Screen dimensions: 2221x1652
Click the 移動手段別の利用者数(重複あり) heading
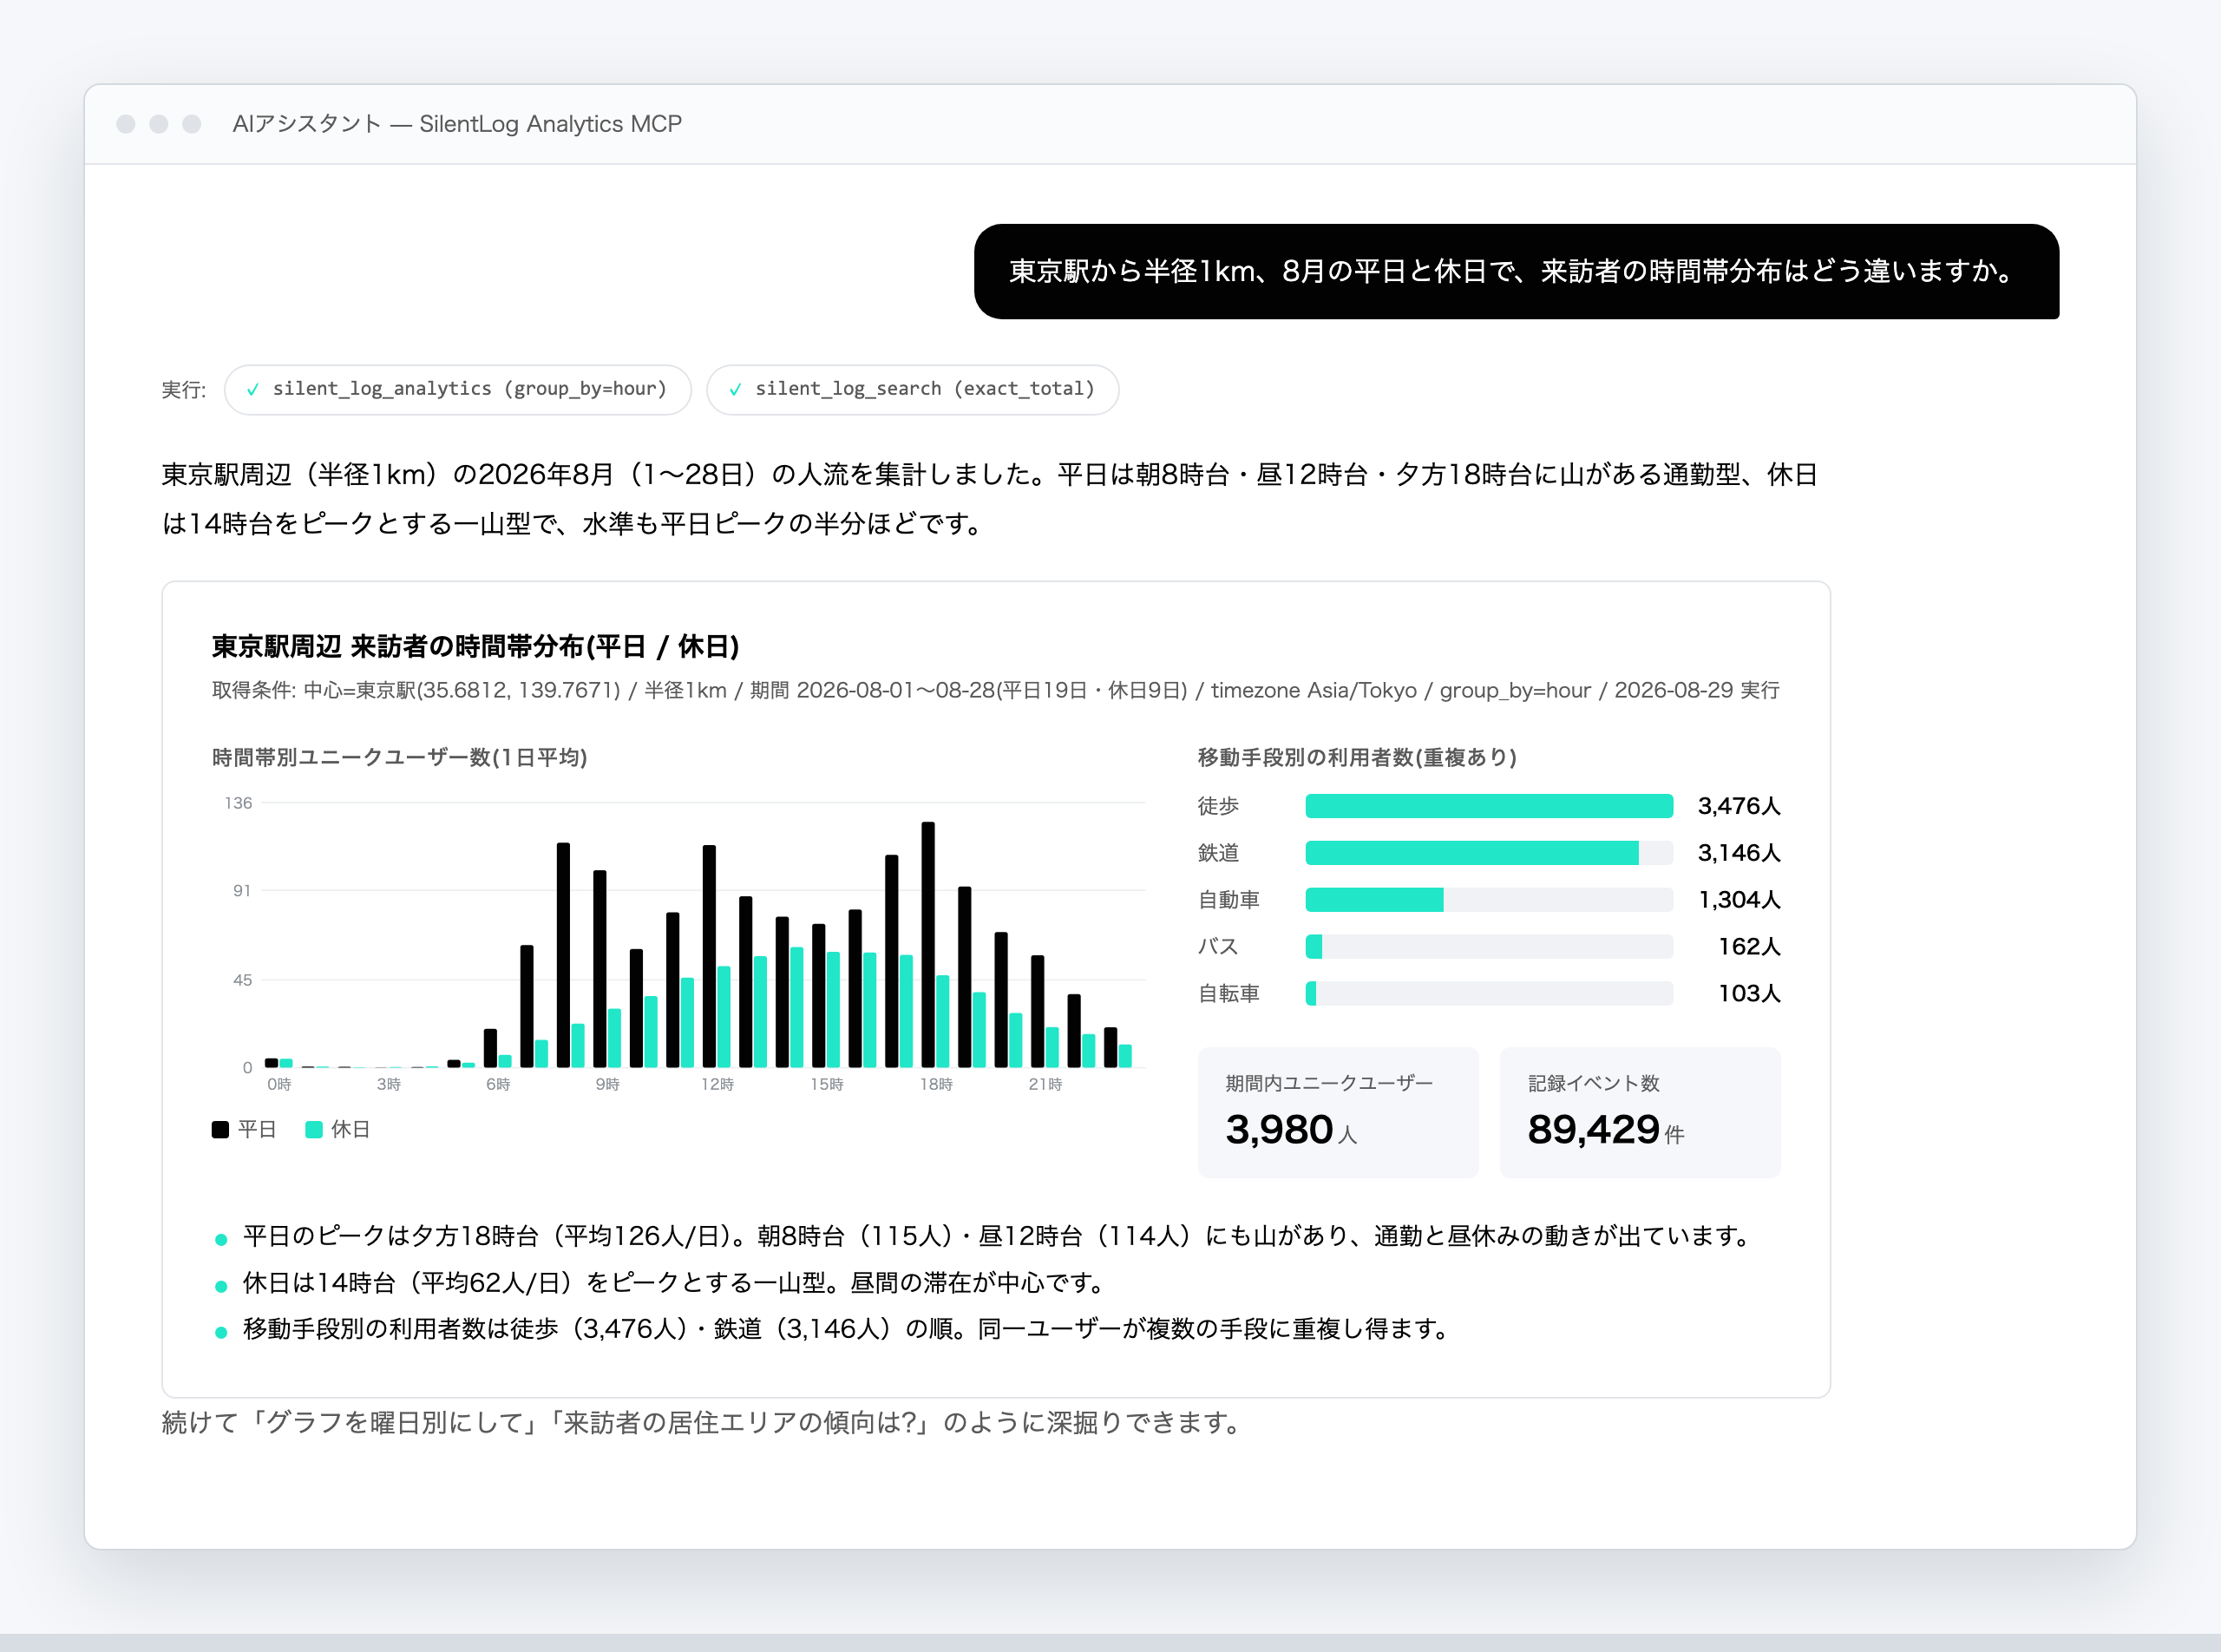coord(1357,757)
